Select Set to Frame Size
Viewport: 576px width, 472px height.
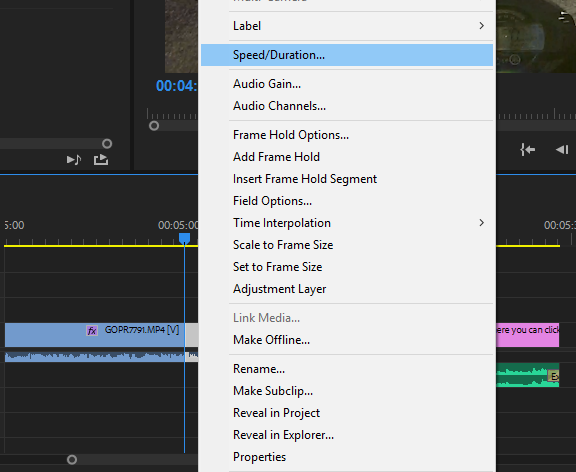[347, 267]
